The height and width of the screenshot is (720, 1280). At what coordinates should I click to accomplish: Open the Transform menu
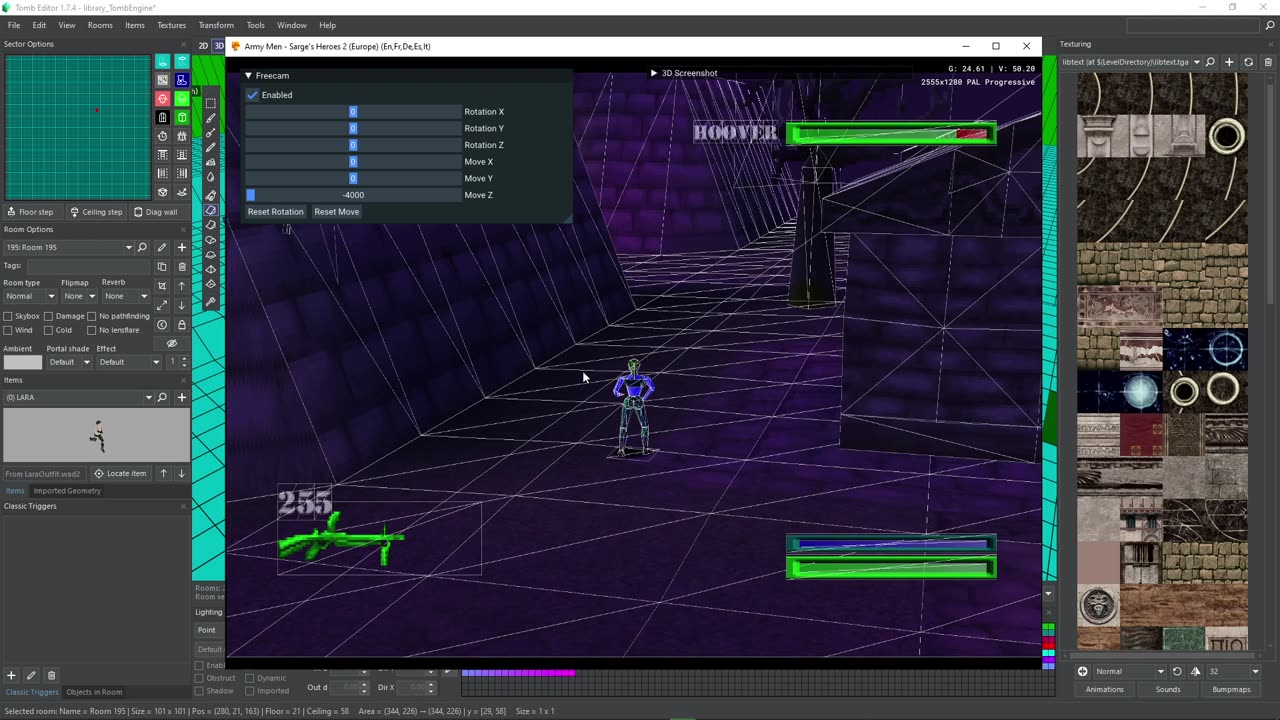click(216, 25)
